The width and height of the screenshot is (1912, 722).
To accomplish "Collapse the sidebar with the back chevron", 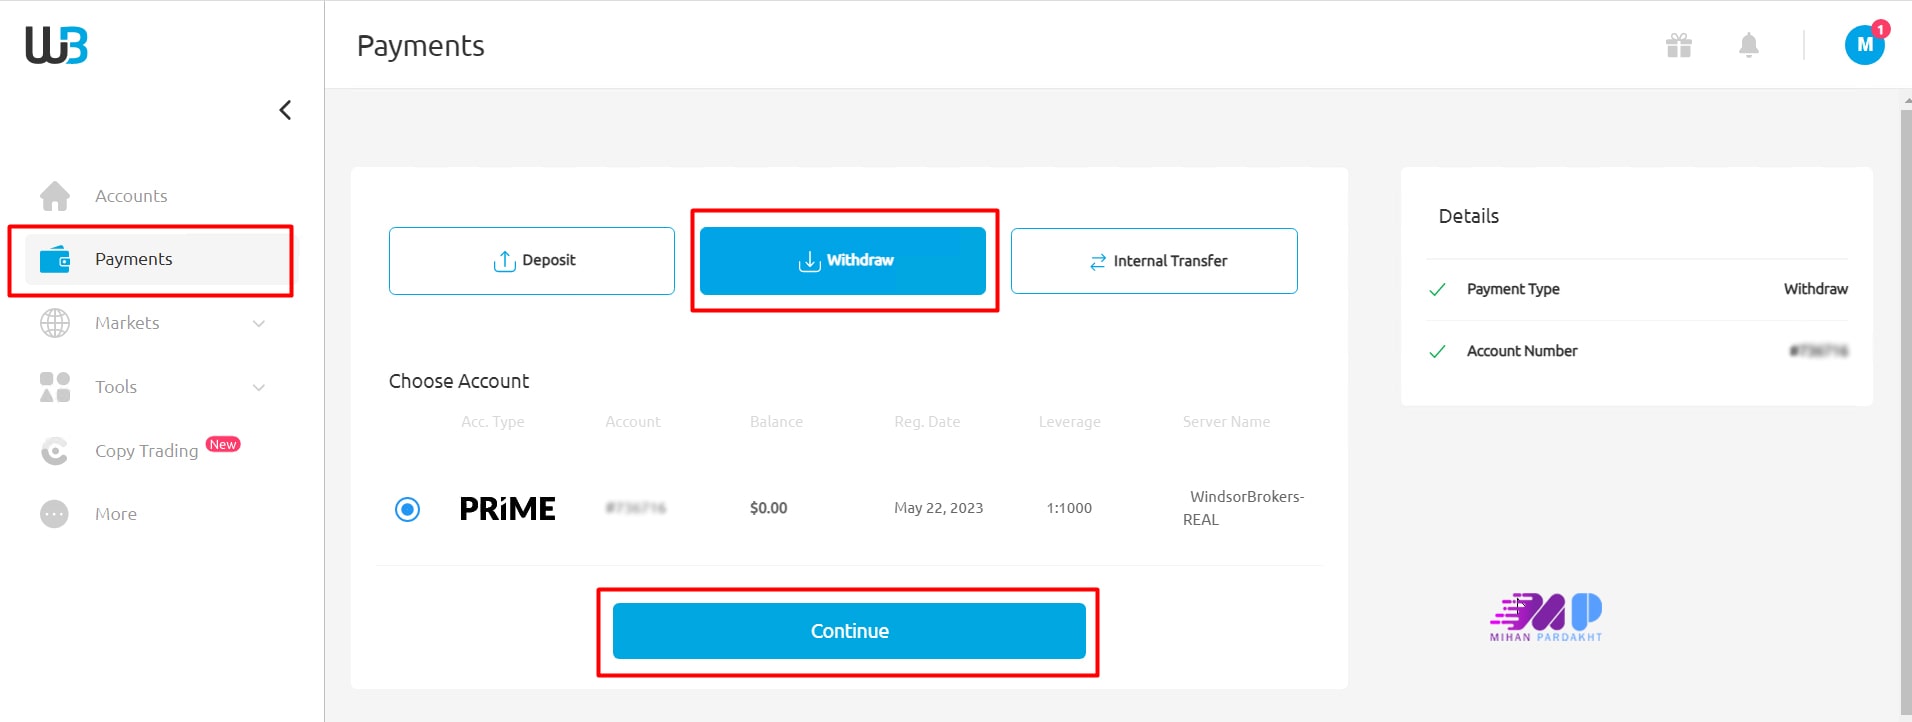I will coord(285,110).
